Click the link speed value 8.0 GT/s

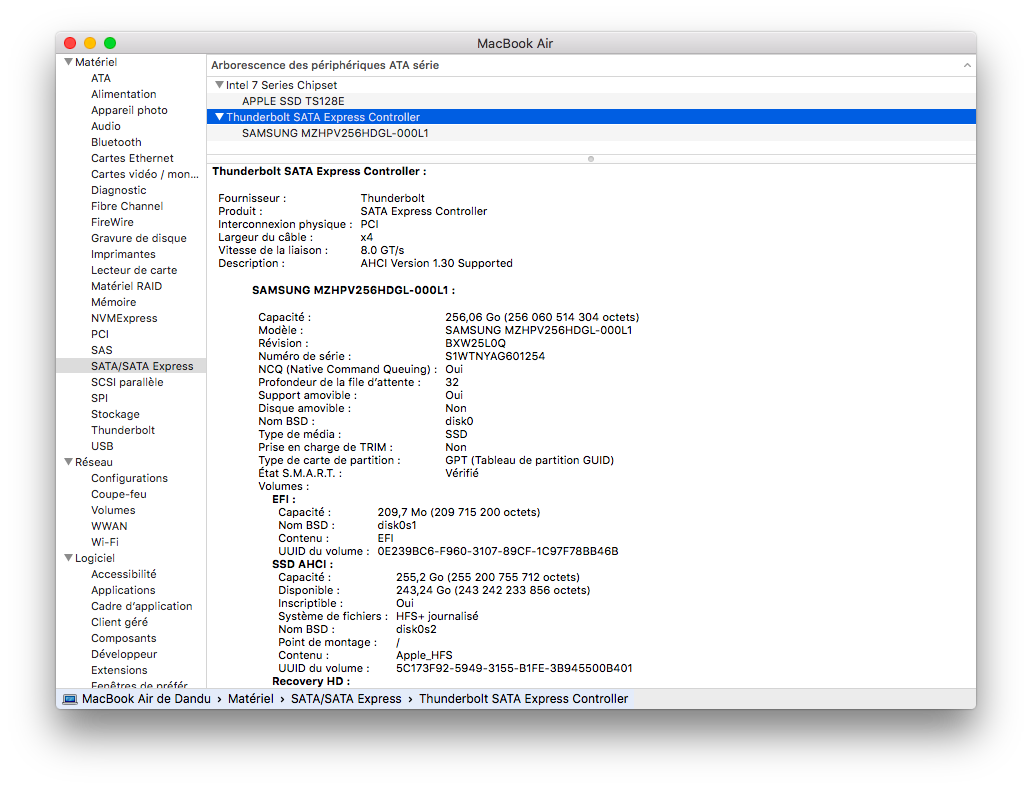pos(382,250)
